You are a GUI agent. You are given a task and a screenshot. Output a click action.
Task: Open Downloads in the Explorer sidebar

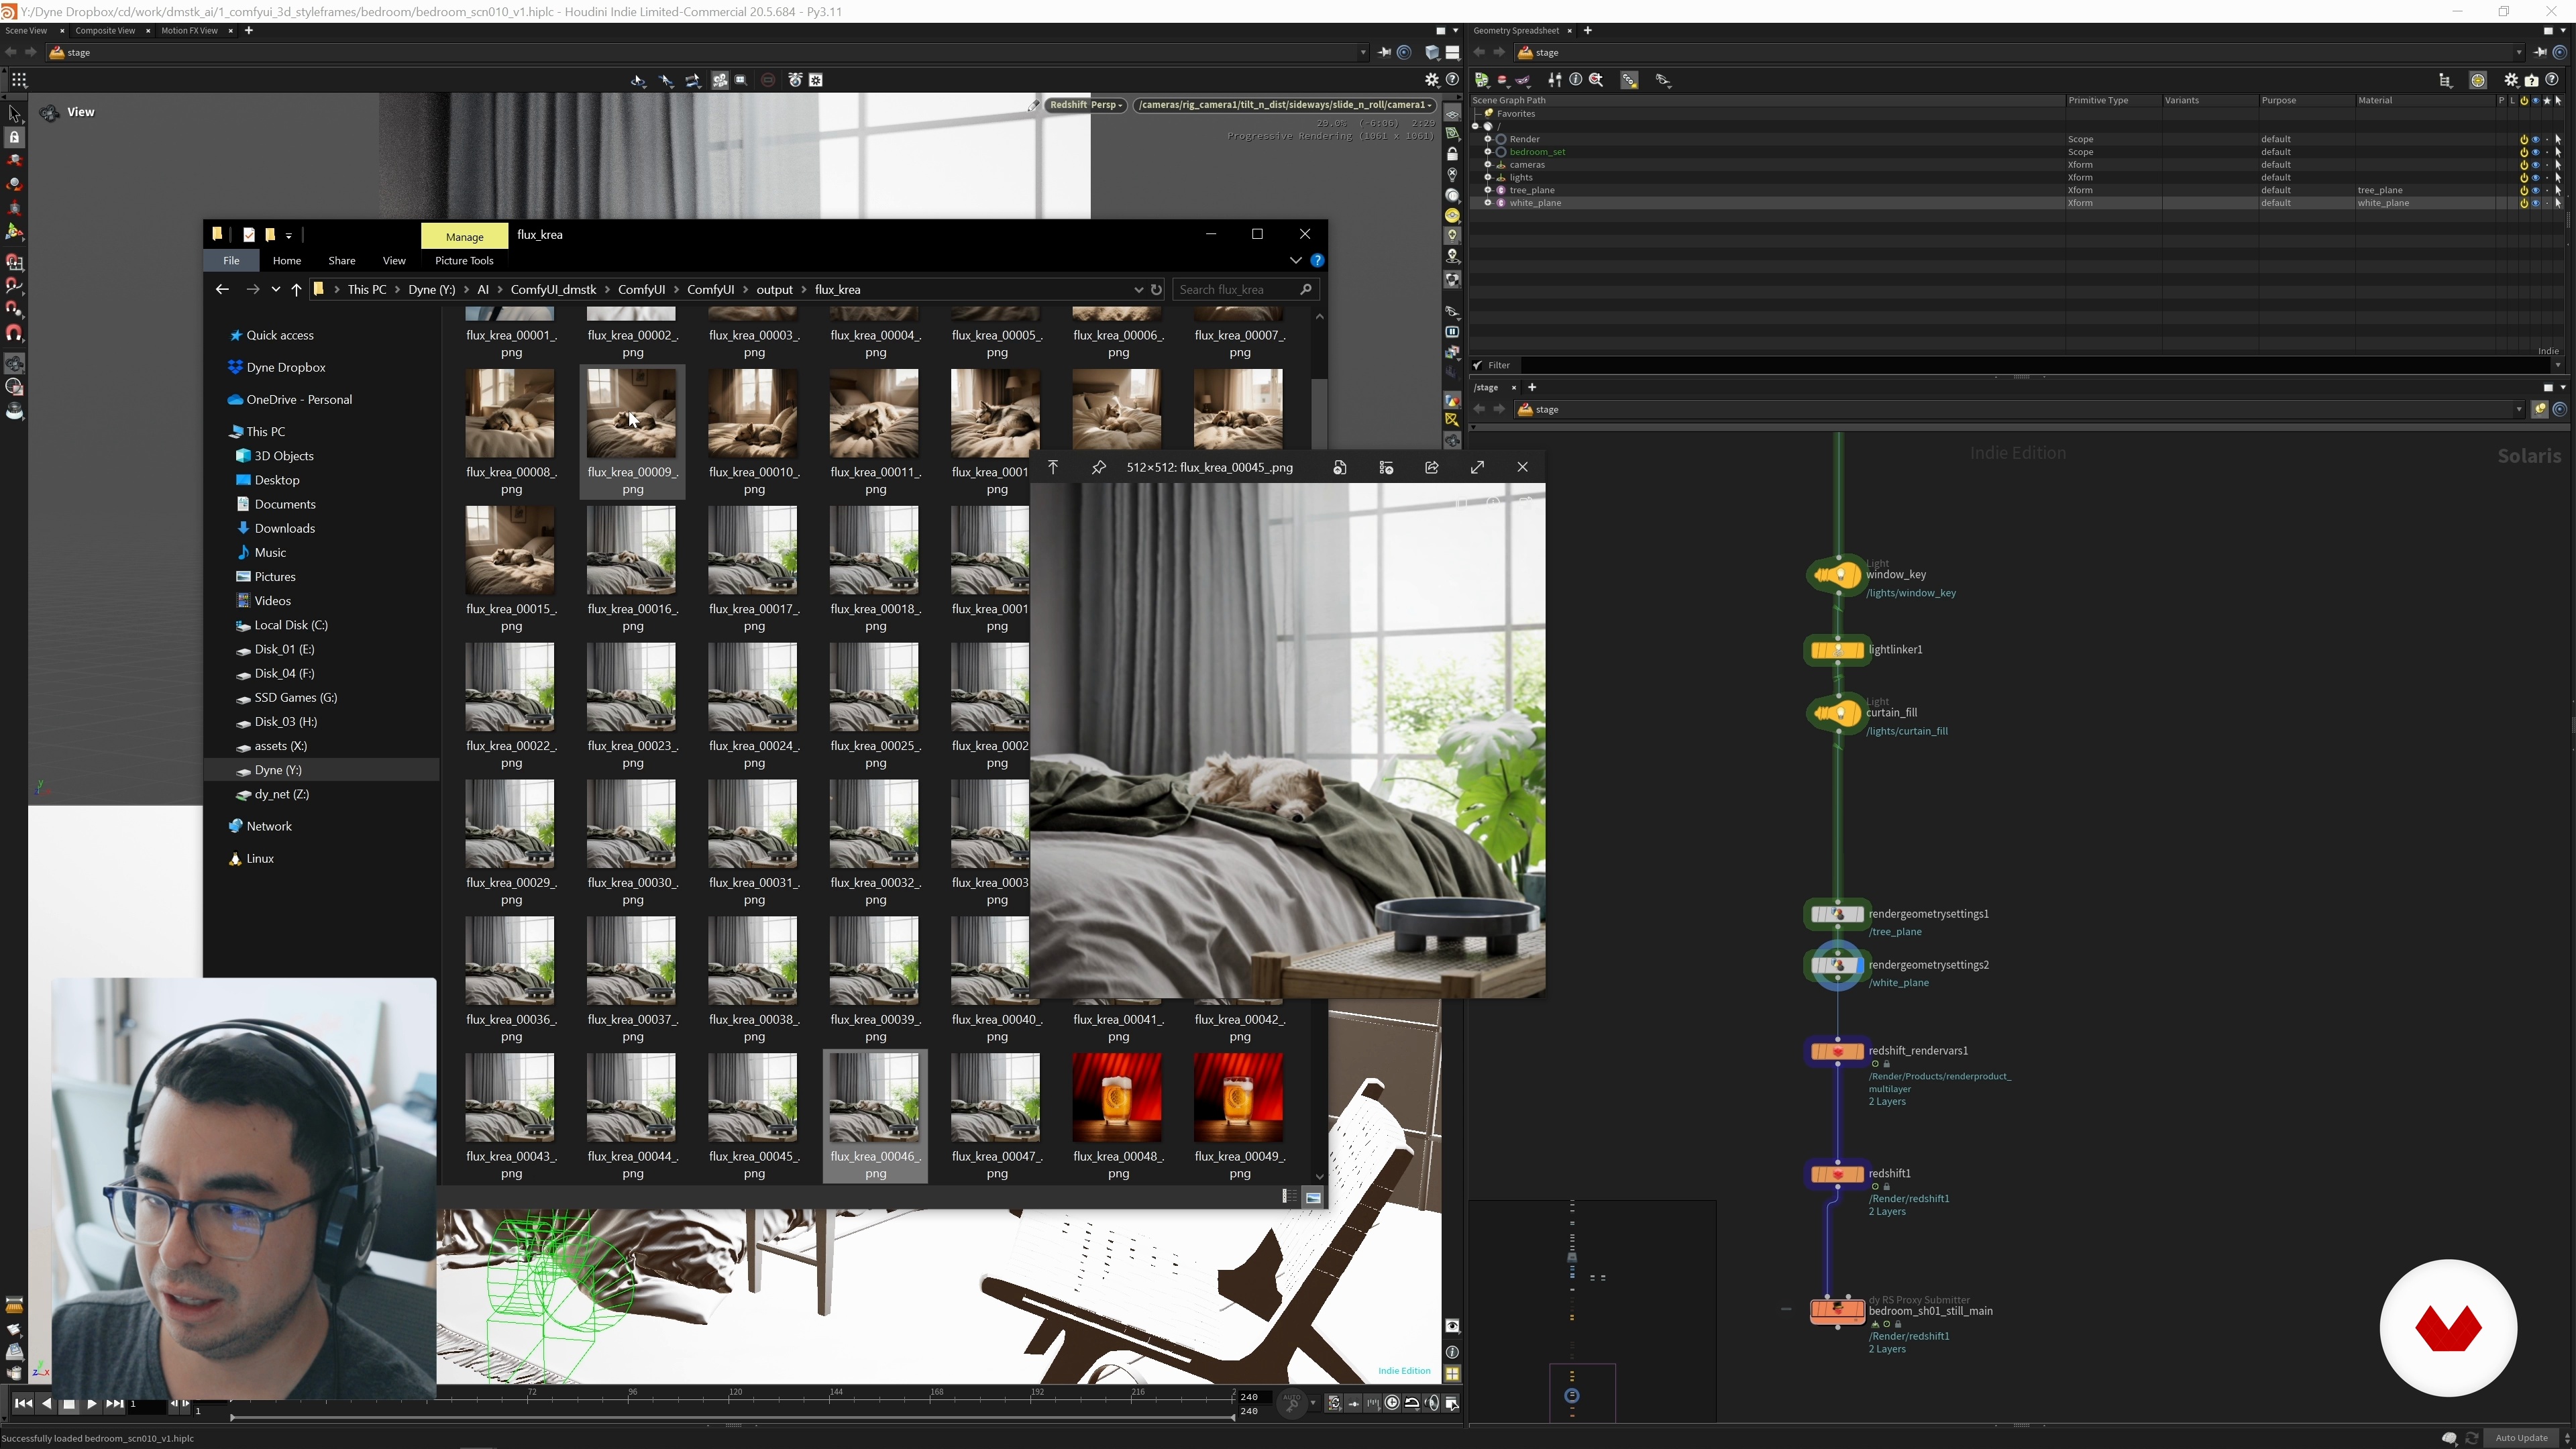pyautogui.click(x=284, y=528)
